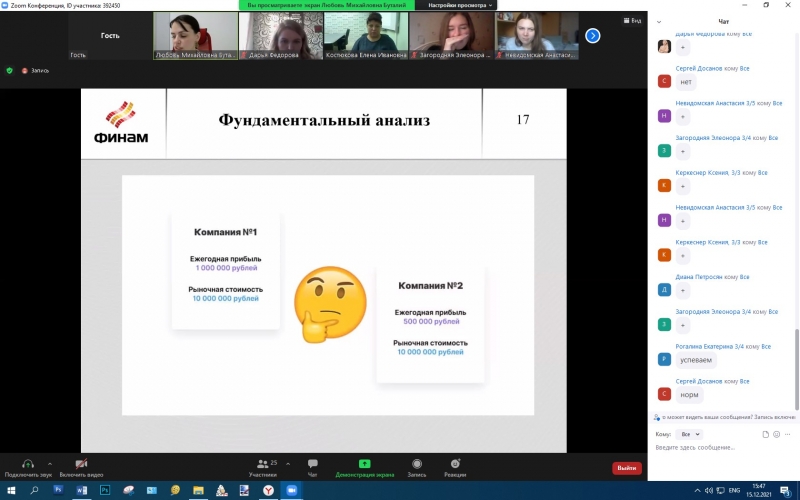Open File Explorer from the taskbar
Screen dimensions: 800x500
pyautogui.click(x=198, y=490)
